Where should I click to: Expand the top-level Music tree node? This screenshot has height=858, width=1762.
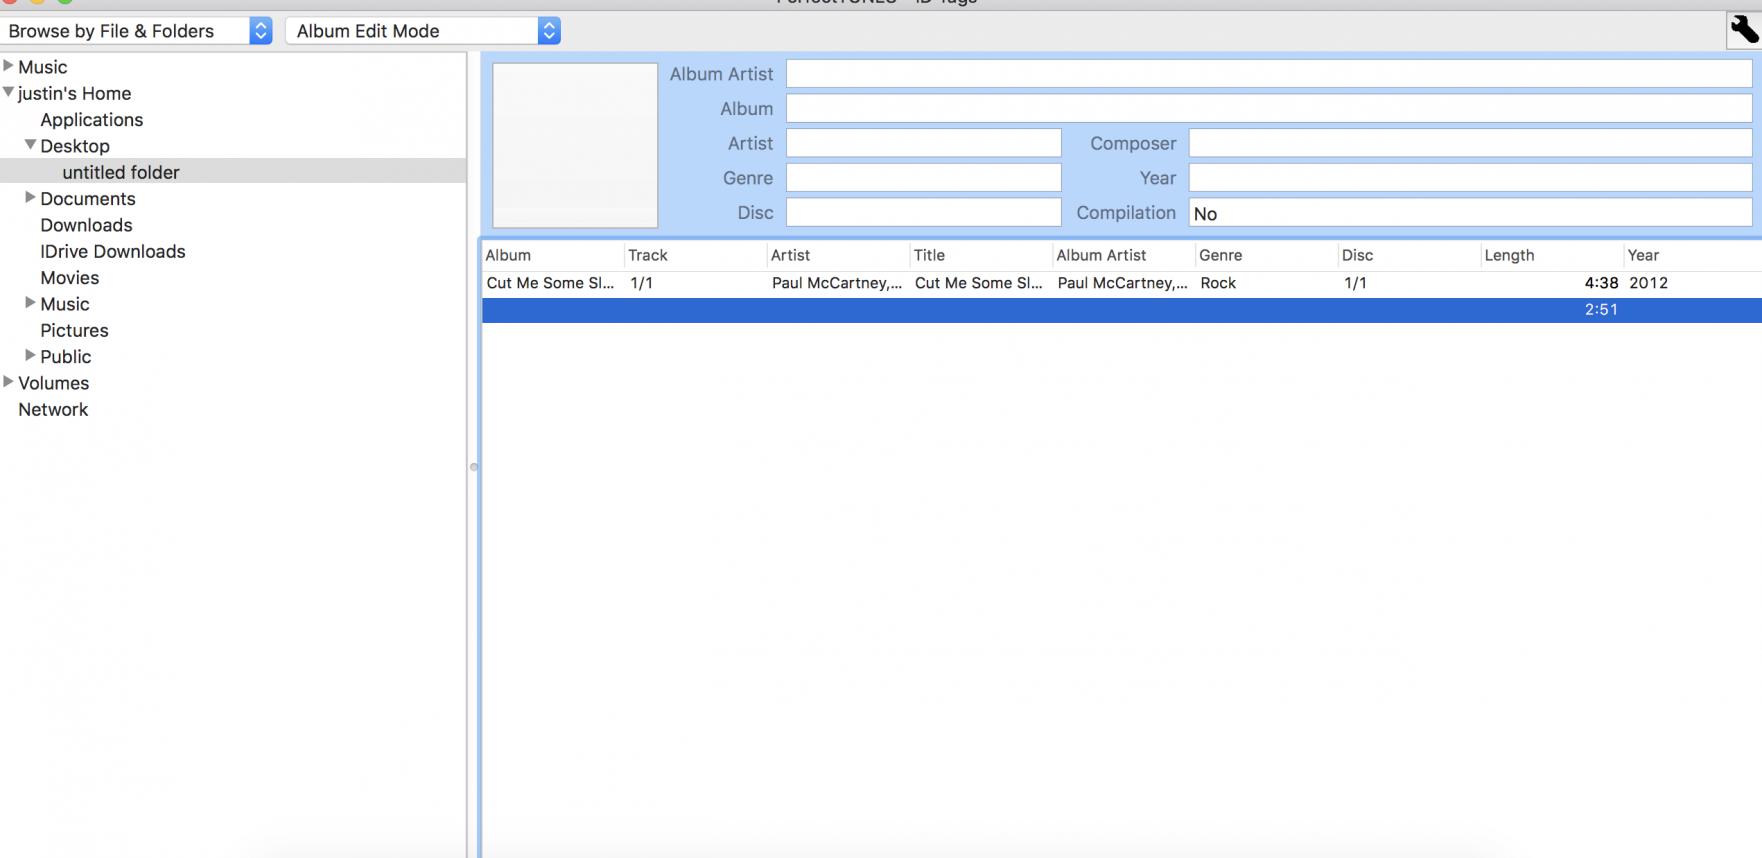[x=8, y=66]
